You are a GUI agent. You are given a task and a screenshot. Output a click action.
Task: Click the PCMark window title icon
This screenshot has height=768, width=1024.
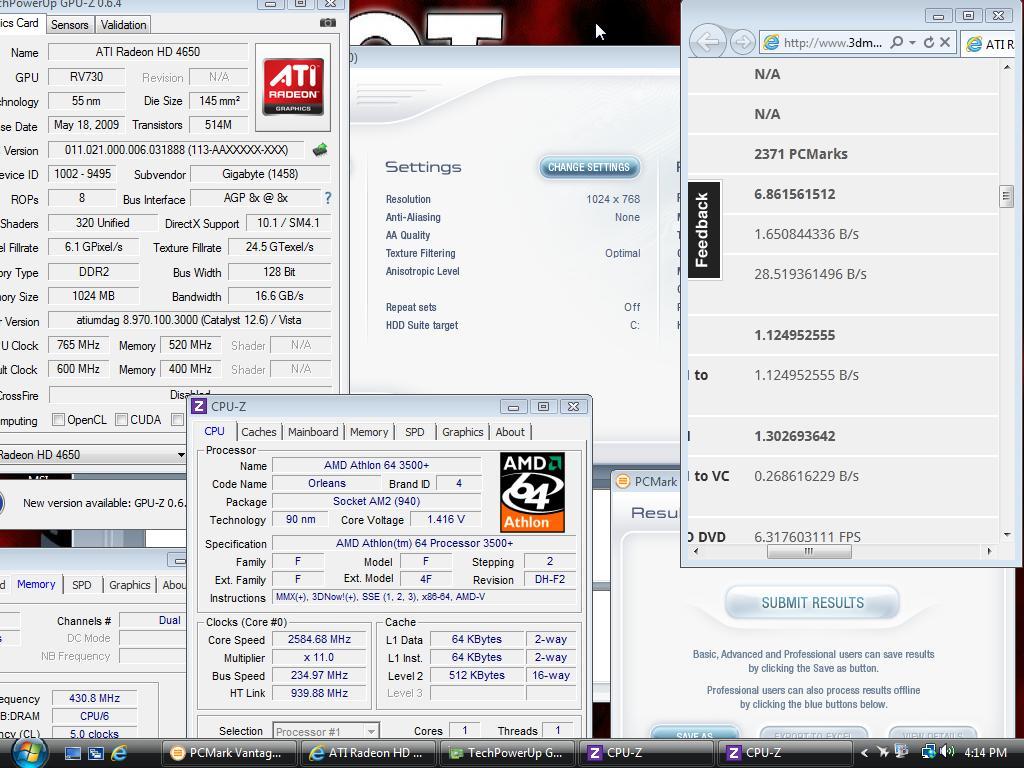click(622, 481)
